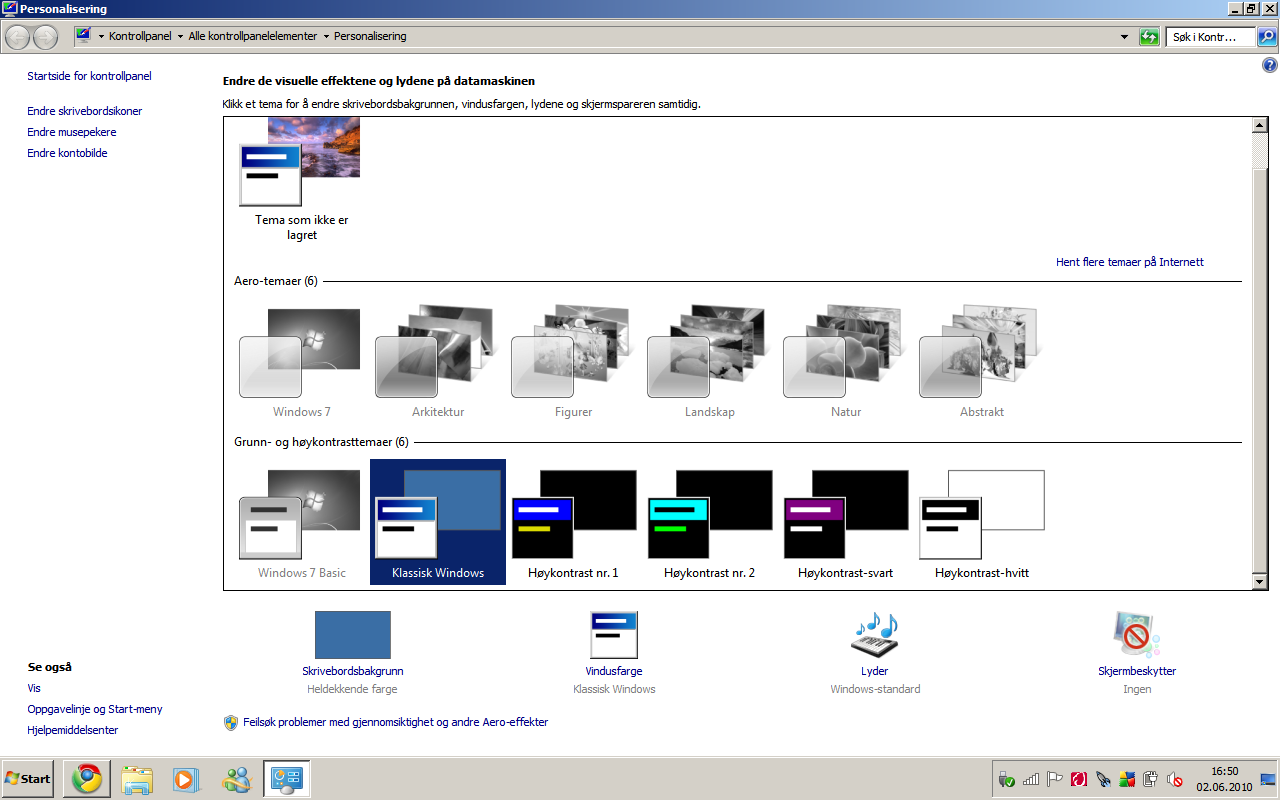
Task: Click 'Endre skrivebordsikoner' link
Action: [85, 111]
